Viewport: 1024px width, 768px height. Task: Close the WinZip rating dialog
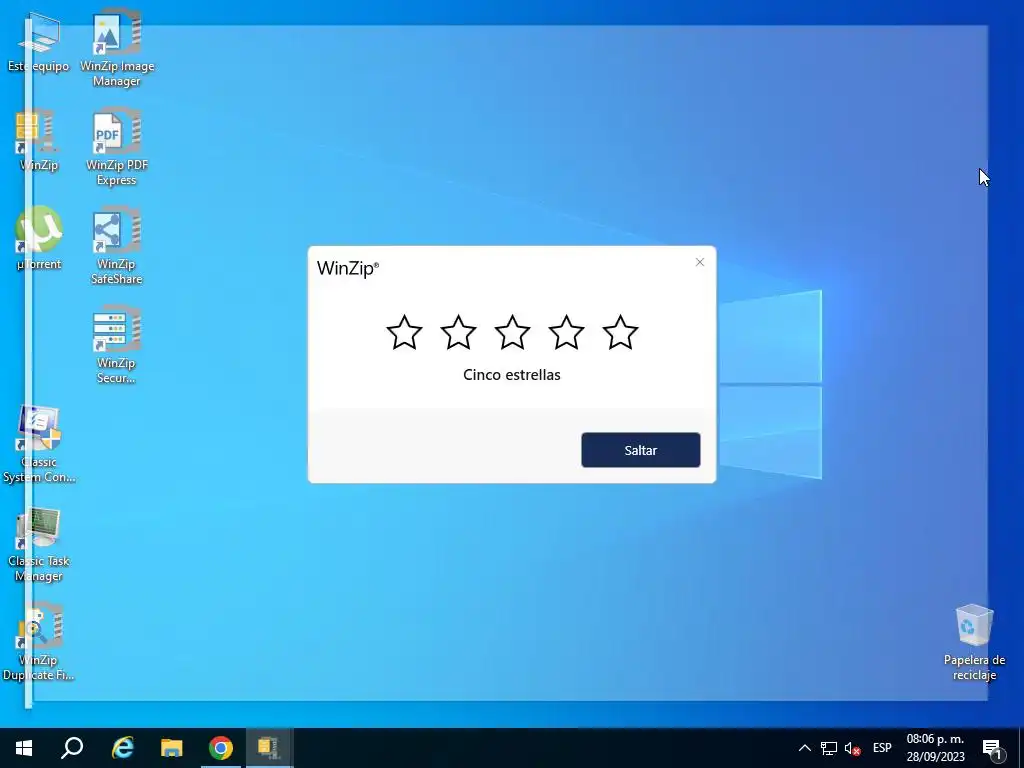click(700, 262)
